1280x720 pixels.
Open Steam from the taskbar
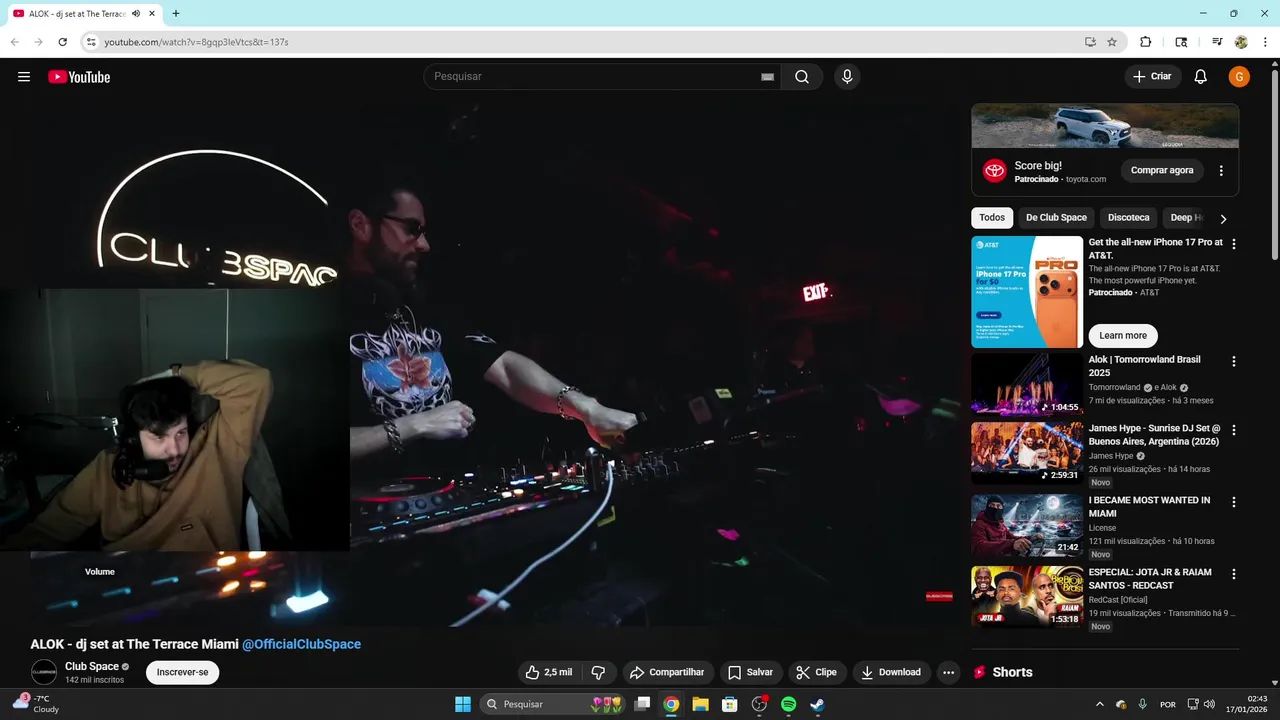(817, 704)
